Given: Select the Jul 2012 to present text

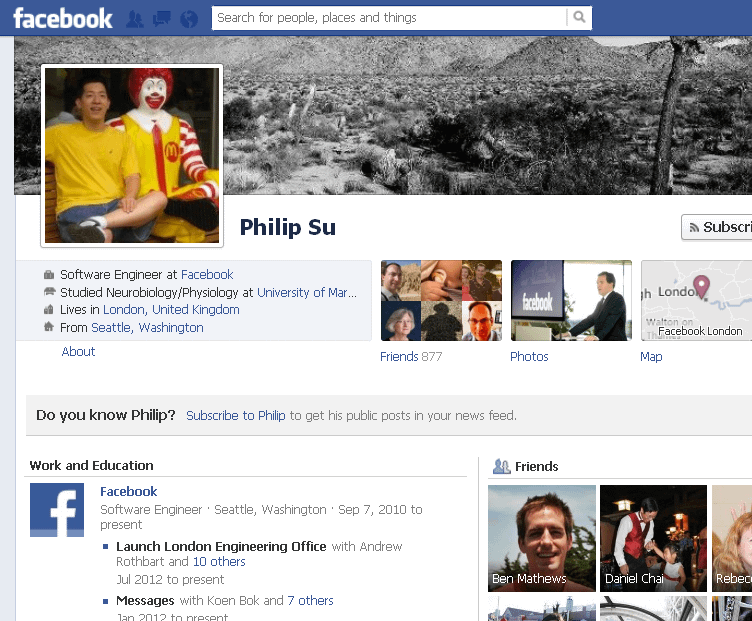Looking at the screenshot, I should [170, 580].
